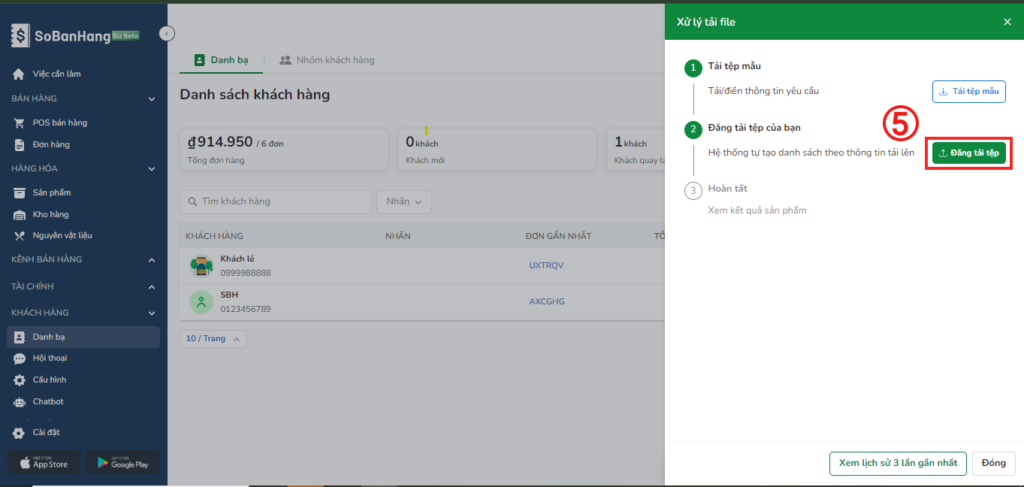1024x487 pixels.
Task: Click the SoBanHang logo icon
Action: click(21, 35)
